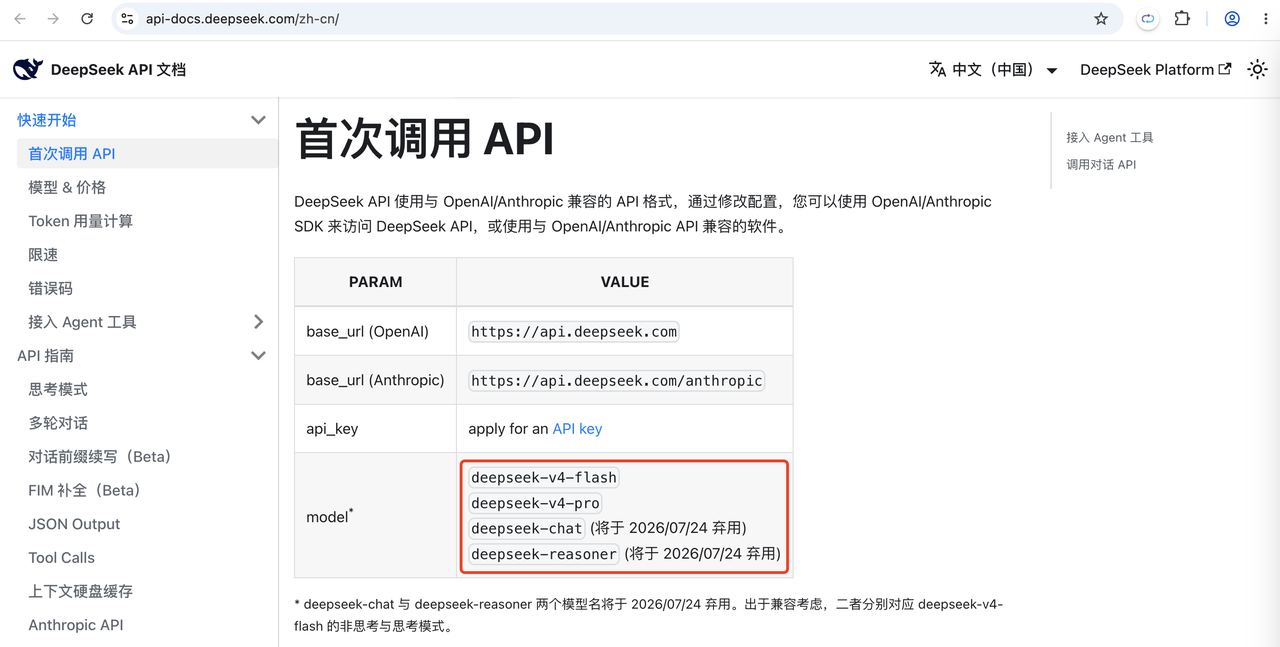Open Tool Calls sidebar page
The image size is (1280, 647).
click(x=62, y=558)
